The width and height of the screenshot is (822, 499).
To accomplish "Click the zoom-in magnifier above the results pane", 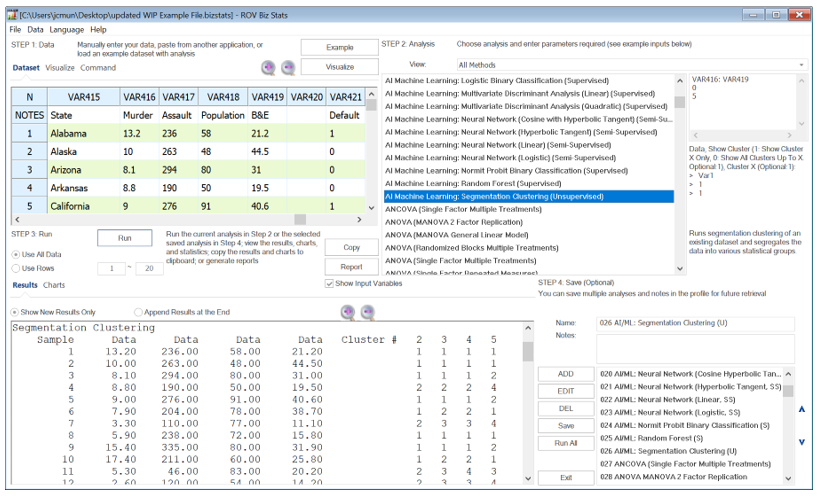I will pos(348,312).
